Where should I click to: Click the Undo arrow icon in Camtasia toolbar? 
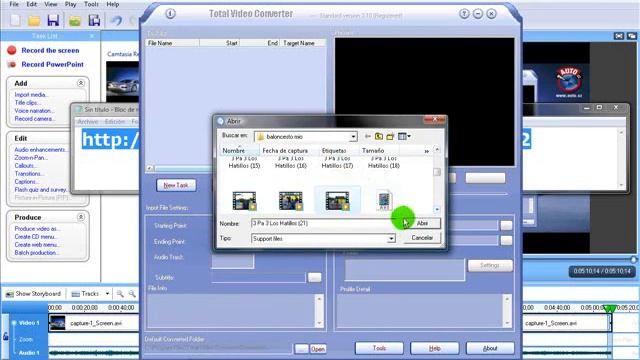(x=117, y=20)
